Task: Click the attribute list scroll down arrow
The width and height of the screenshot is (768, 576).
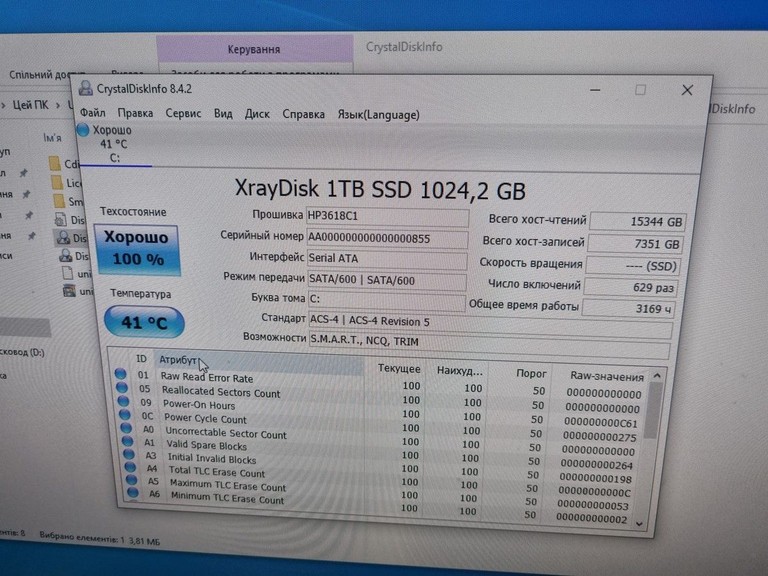Action: [x=640, y=524]
